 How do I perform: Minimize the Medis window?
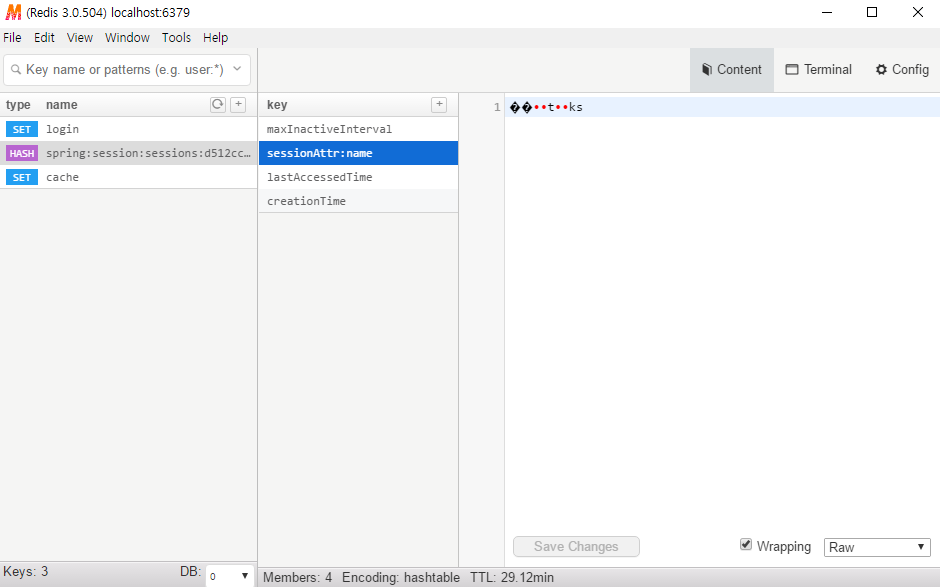[827, 12]
